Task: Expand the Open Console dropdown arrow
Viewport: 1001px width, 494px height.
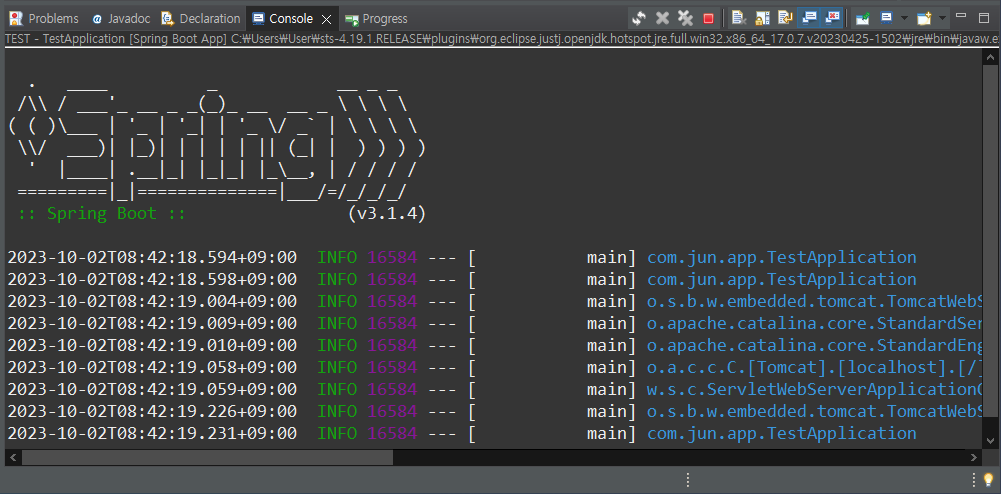Action: tap(942, 19)
